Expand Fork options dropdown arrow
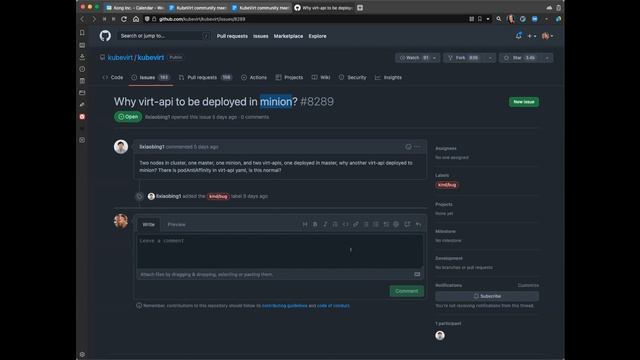Viewport: 640px width, 360px height. (x=490, y=58)
